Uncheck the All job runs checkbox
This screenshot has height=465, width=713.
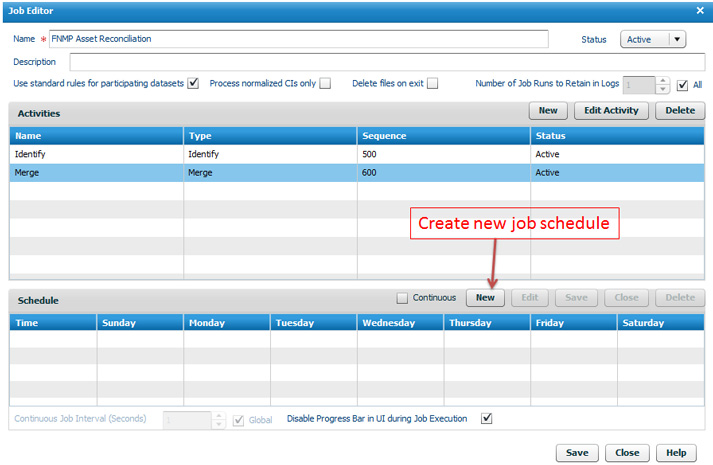pyautogui.click(x=683, y=85)
